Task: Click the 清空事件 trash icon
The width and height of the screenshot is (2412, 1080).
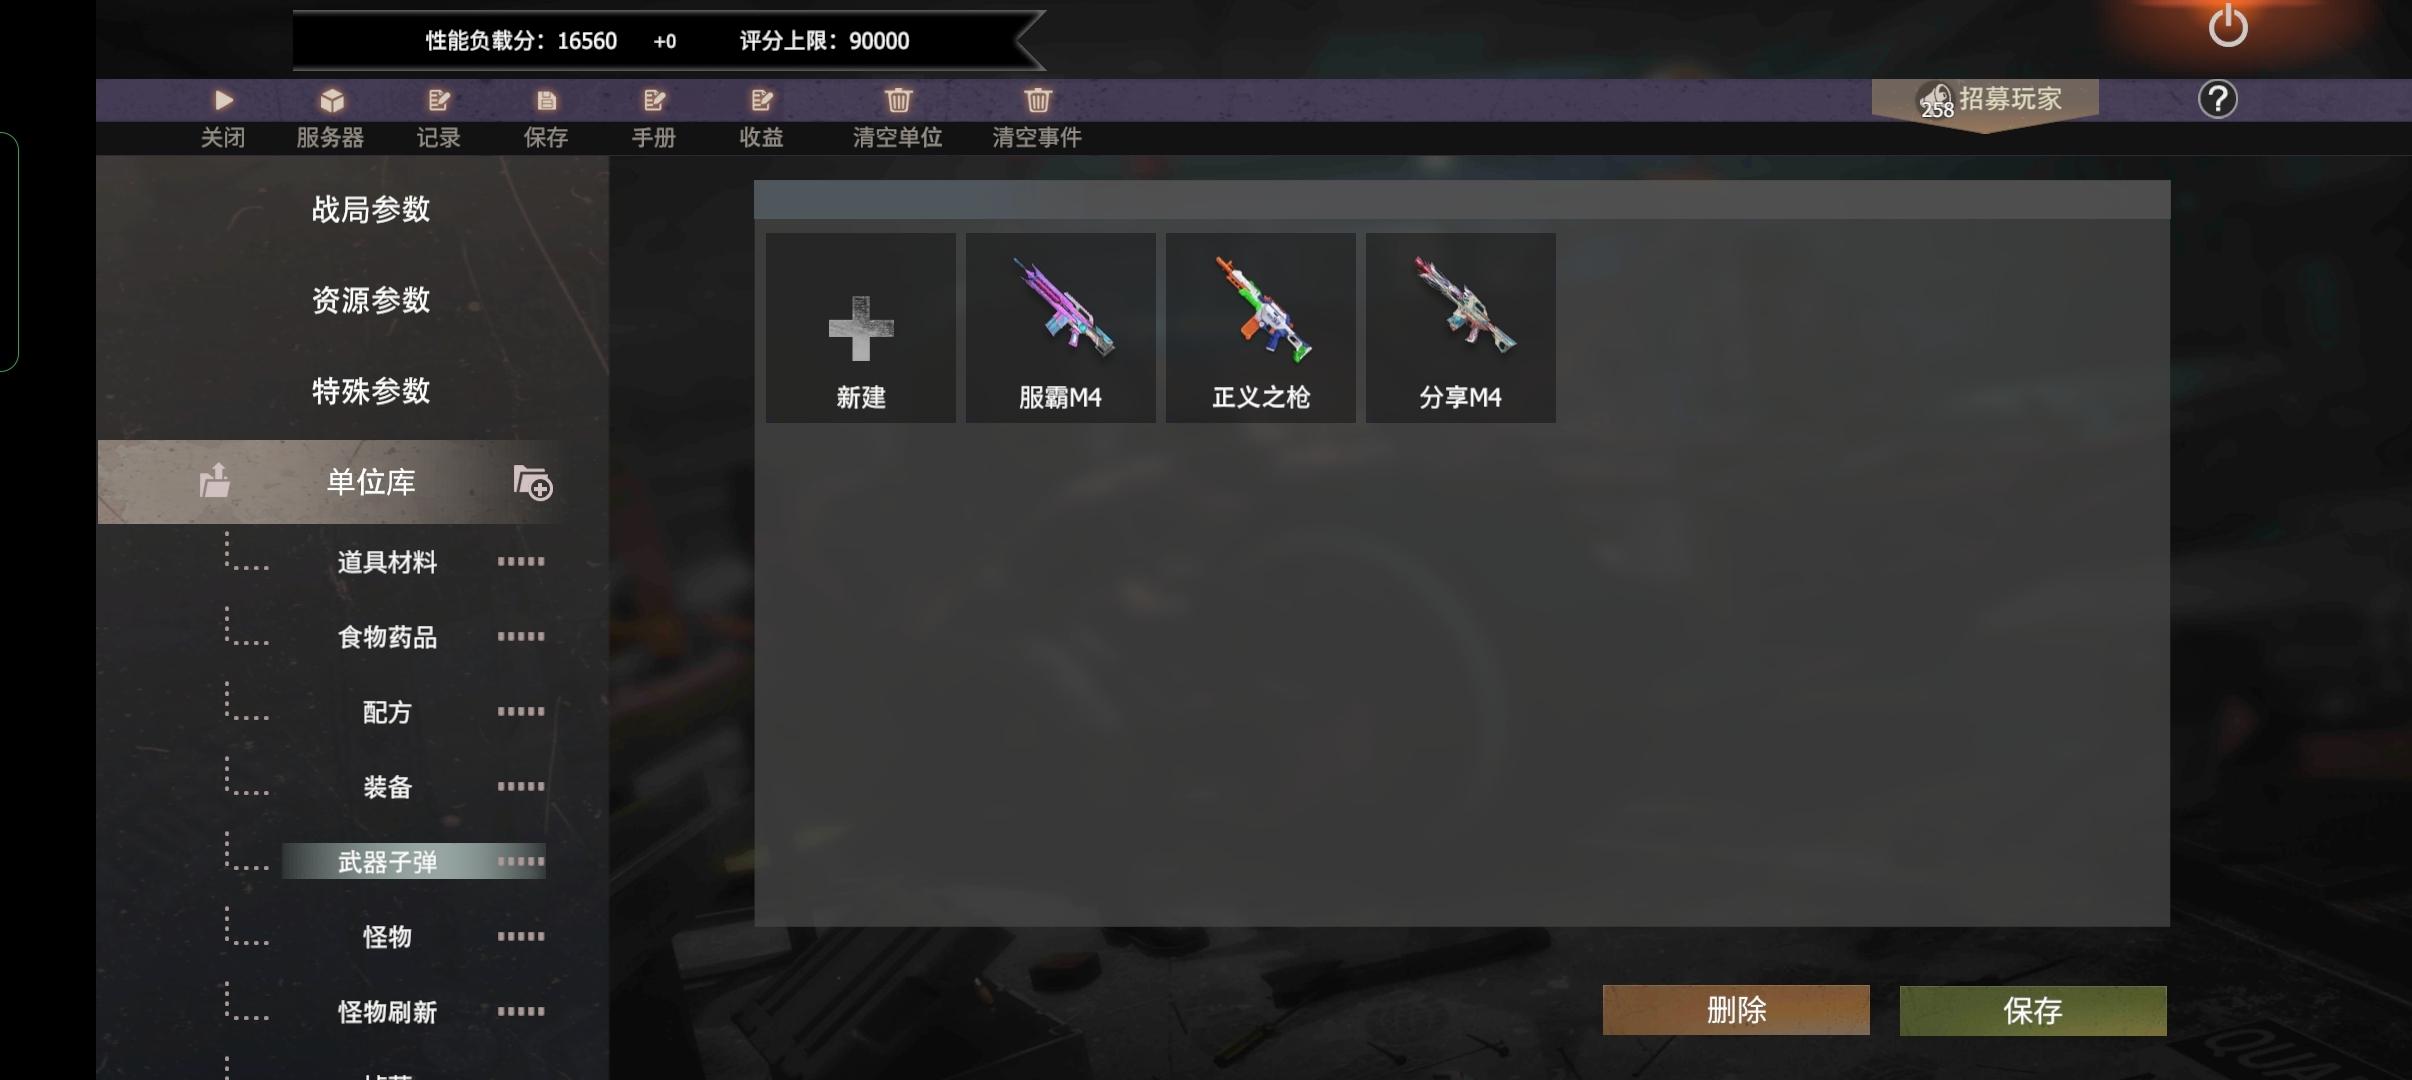Action: pos(1038,100)
